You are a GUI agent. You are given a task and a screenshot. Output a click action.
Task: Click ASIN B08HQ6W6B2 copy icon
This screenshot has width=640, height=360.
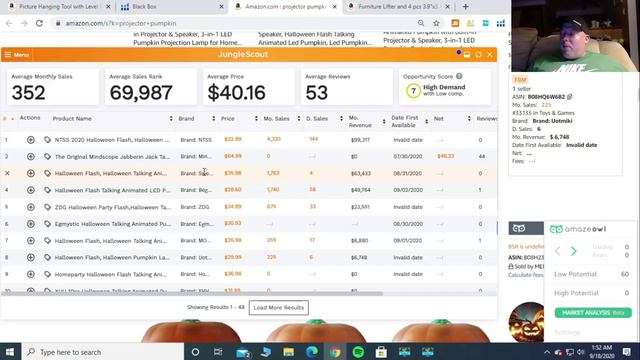coord(569,97)
